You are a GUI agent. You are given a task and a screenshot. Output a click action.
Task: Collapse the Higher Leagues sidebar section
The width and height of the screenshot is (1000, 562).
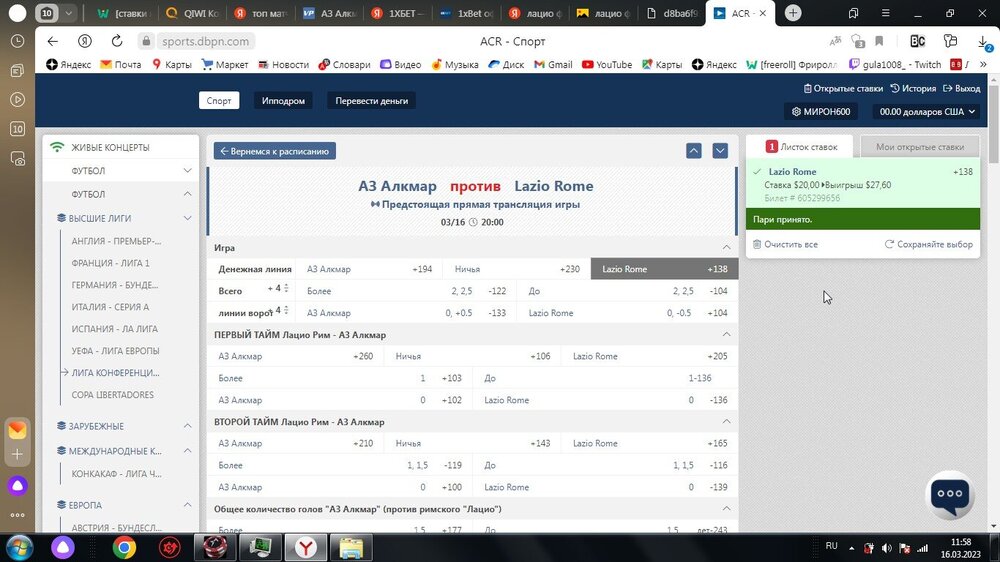click(x=187, y=218)
